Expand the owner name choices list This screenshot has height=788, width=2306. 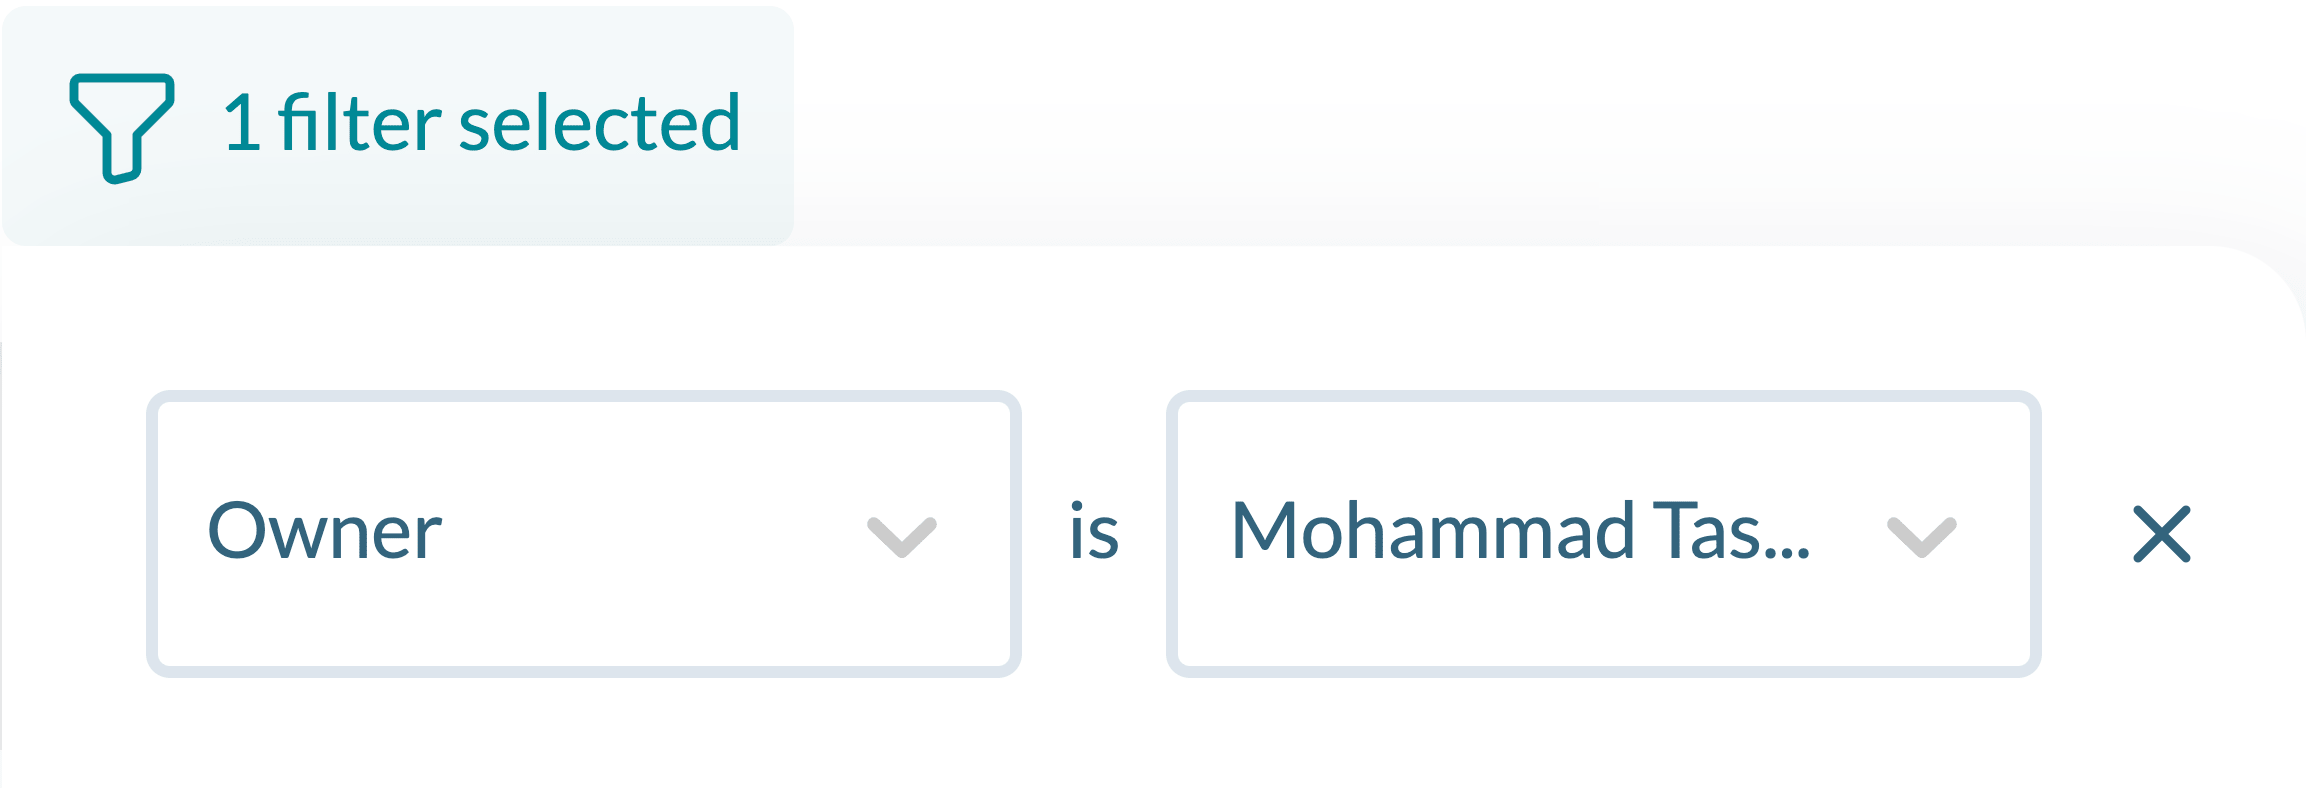(1921, 536)
